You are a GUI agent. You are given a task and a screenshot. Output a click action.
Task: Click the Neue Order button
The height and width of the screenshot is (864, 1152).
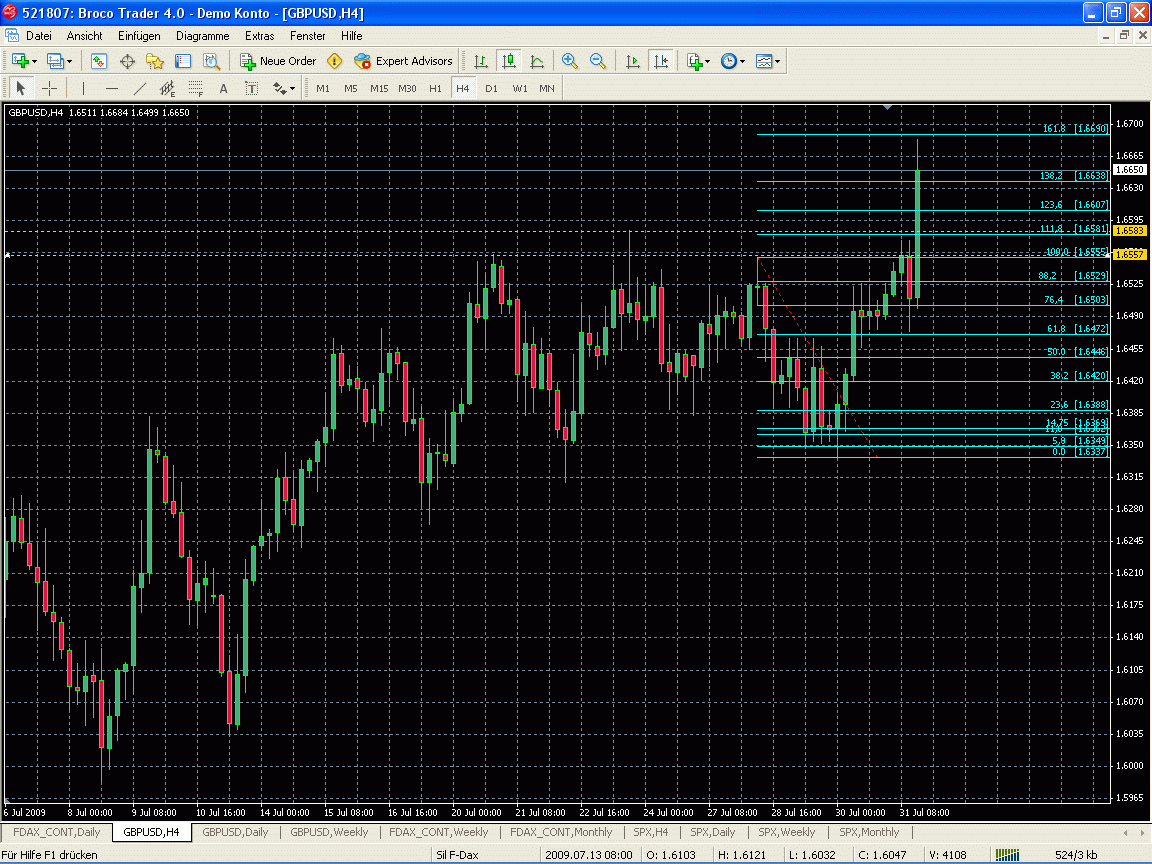point(278,62)
